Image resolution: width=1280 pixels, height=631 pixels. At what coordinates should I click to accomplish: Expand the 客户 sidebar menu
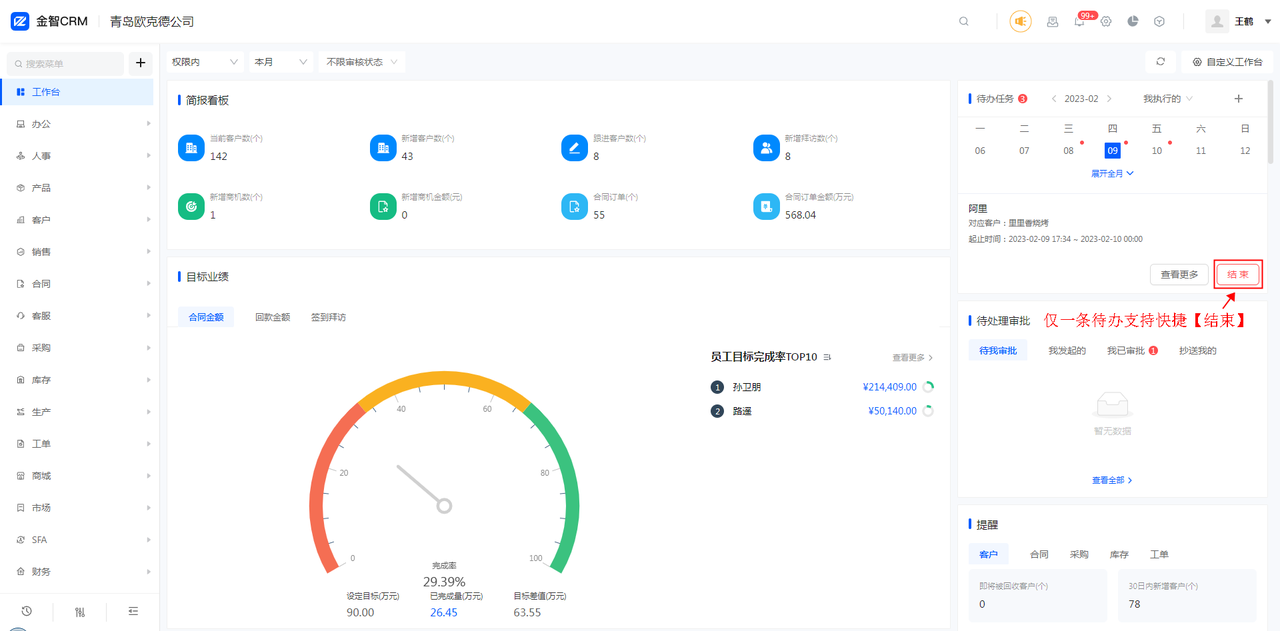80,220
